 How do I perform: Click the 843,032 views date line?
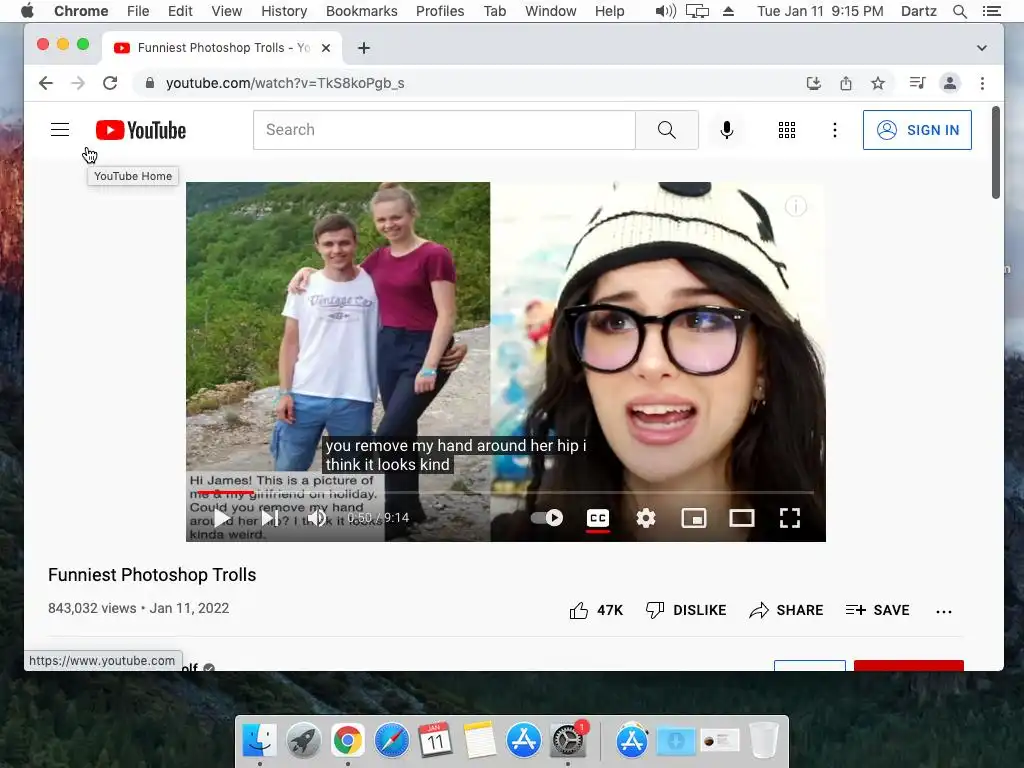coord(138,608)
